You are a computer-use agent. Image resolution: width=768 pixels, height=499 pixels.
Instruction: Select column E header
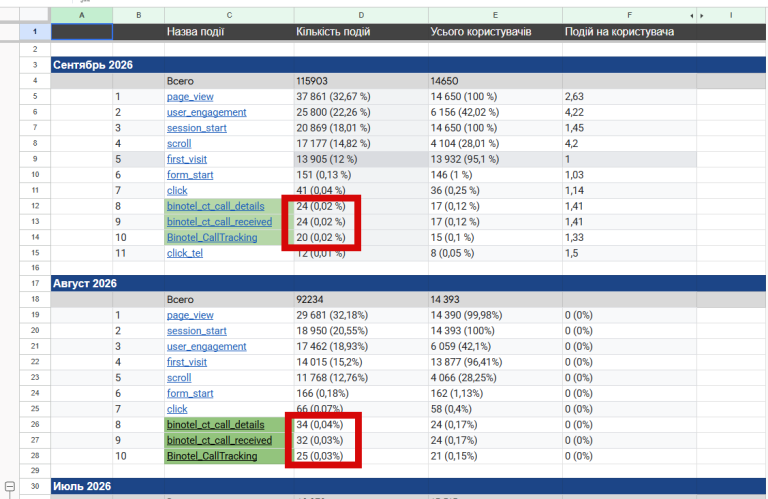tap(495, 15)
